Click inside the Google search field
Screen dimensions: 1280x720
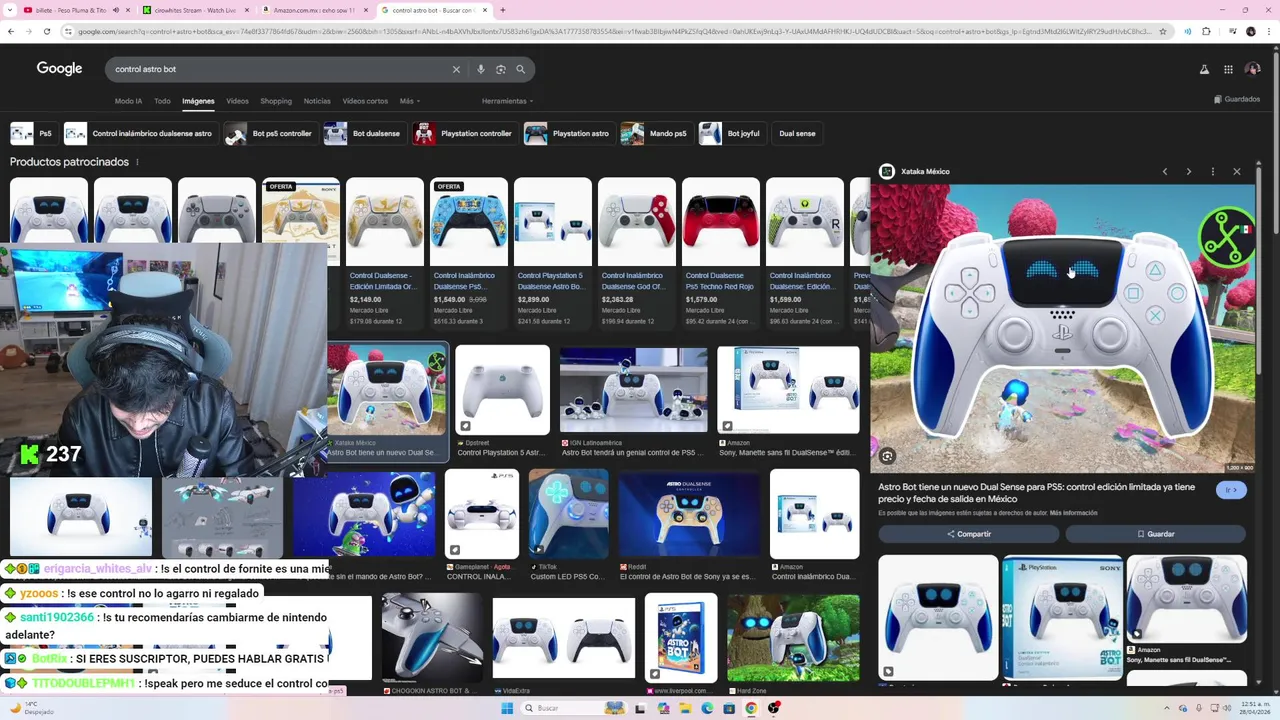point(280,69)
